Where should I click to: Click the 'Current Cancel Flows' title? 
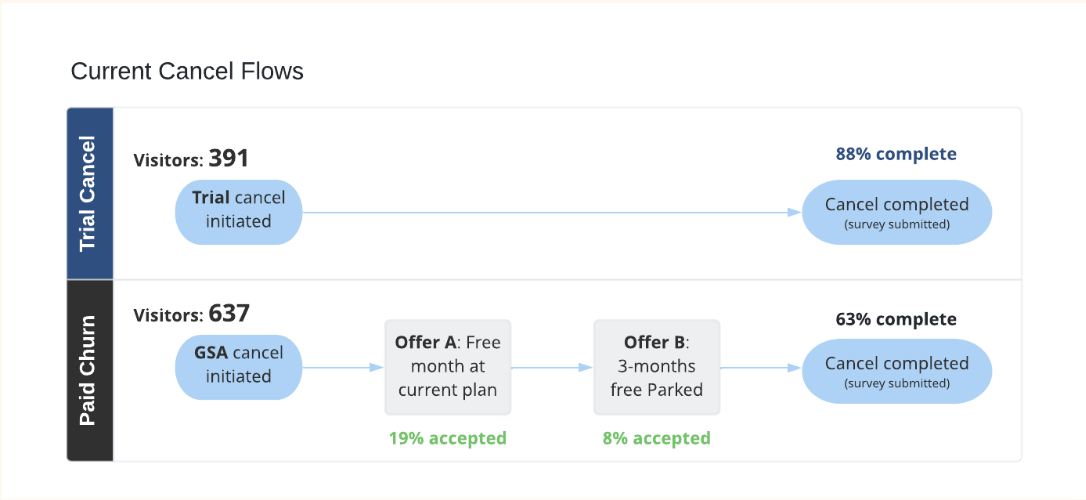pos(187,72)
